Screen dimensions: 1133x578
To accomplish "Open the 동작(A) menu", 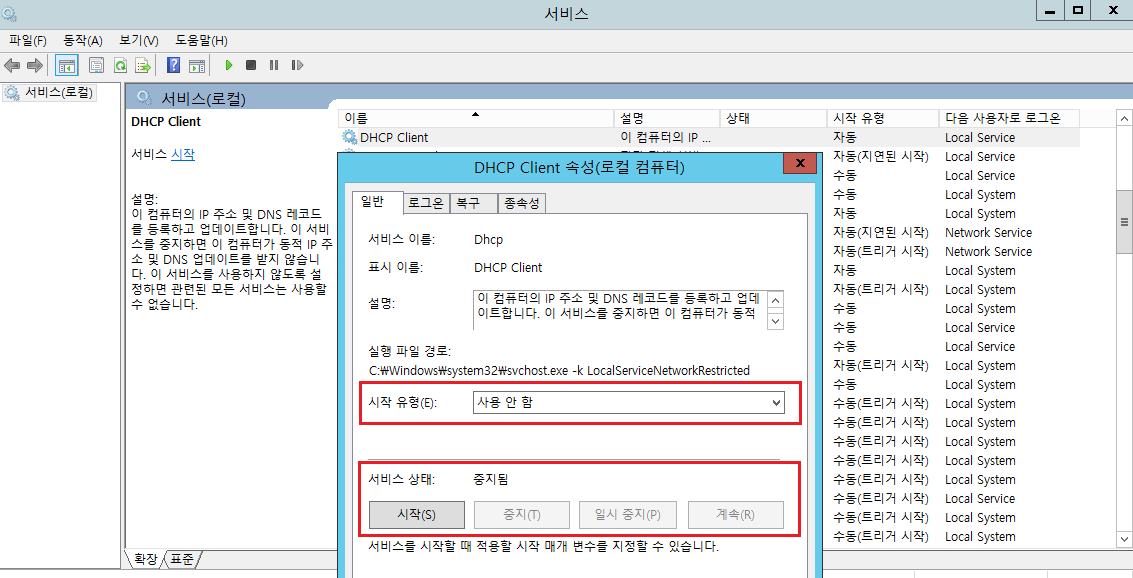I will coord(83,40).
